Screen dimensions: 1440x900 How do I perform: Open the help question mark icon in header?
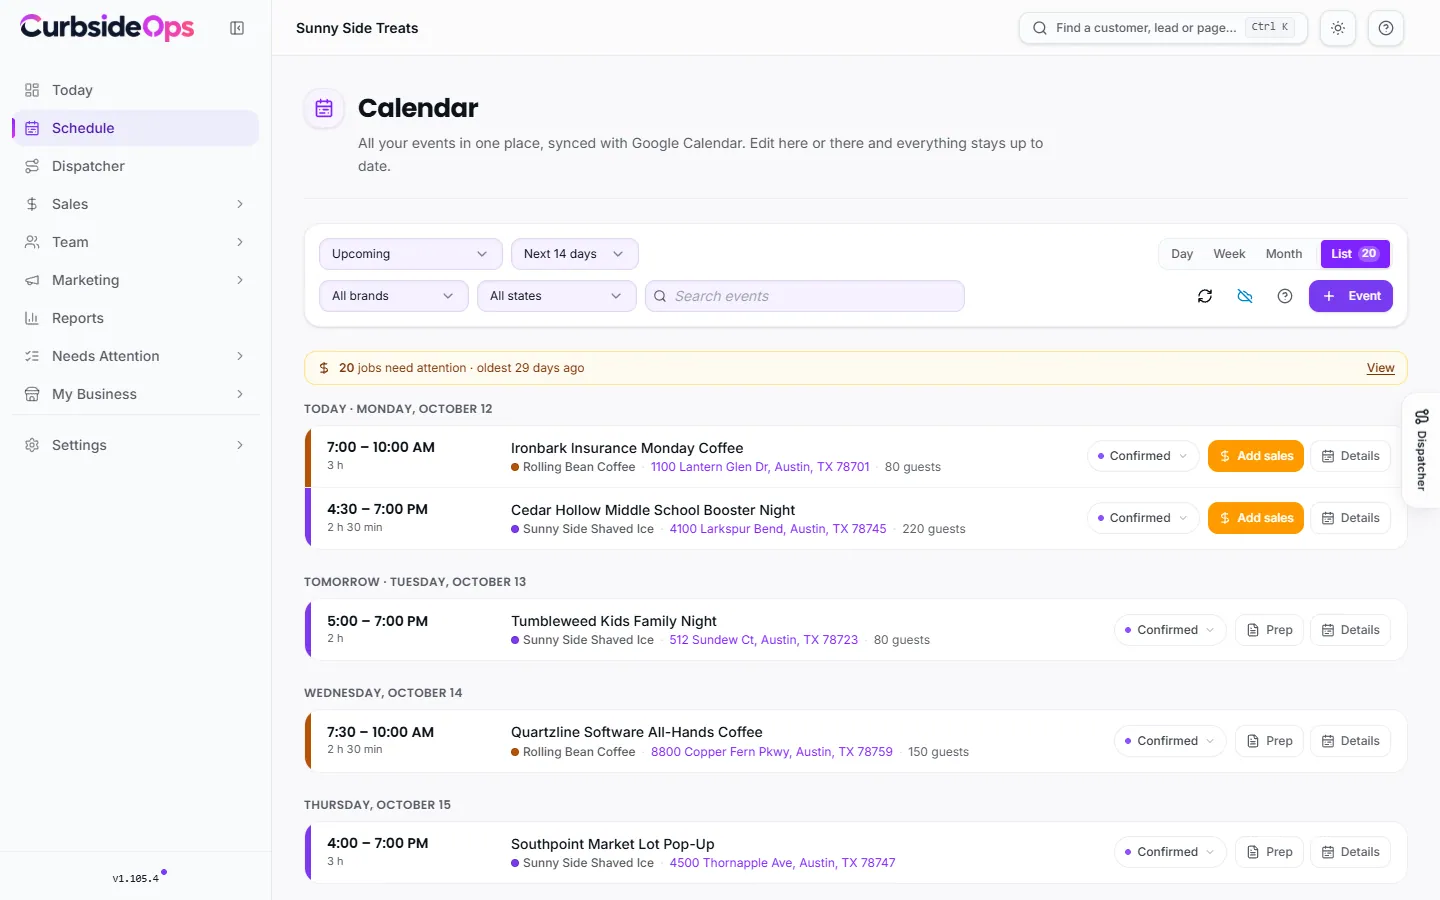tap(1386, 28)
